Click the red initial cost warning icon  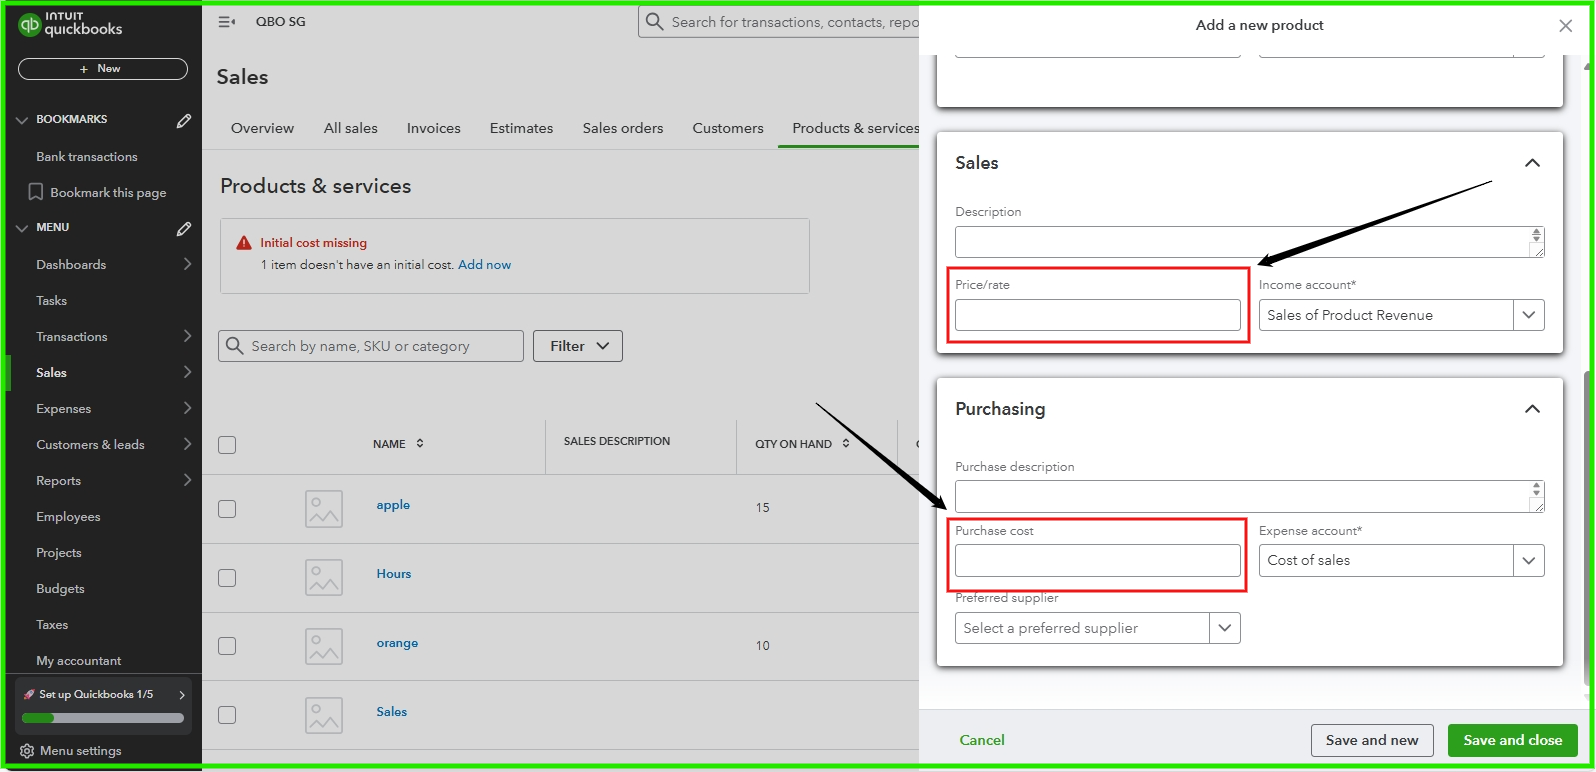[x=243, y=243]
